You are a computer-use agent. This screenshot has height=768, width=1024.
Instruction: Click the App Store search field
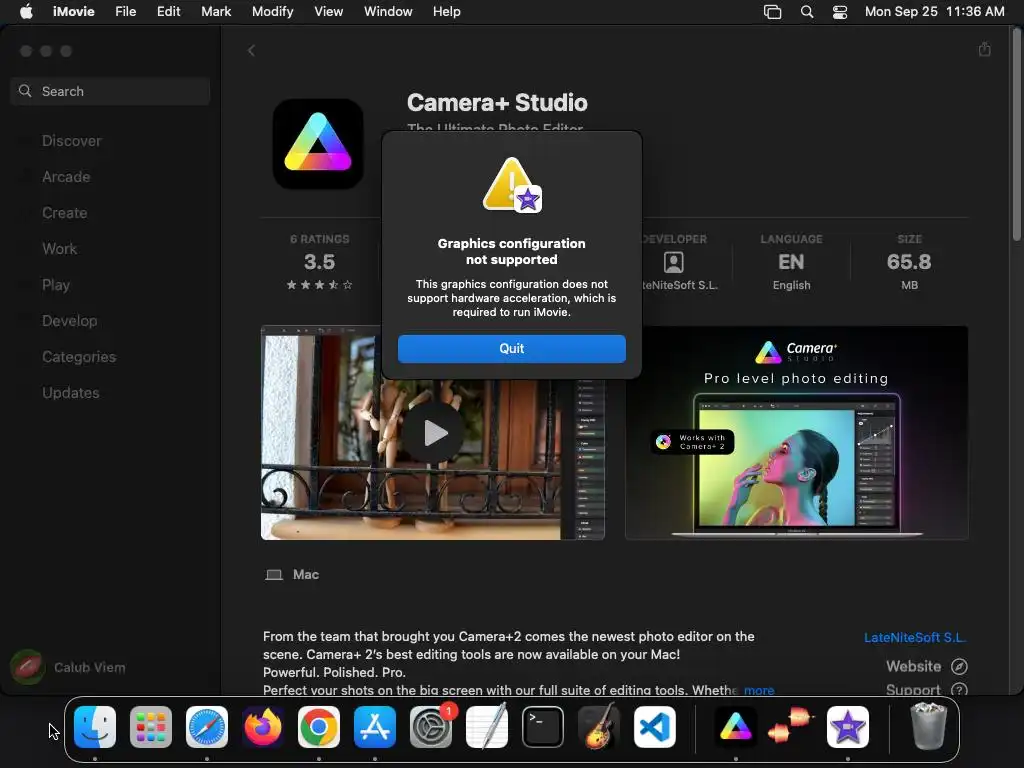pyautogui.click(x=110, y=91)
